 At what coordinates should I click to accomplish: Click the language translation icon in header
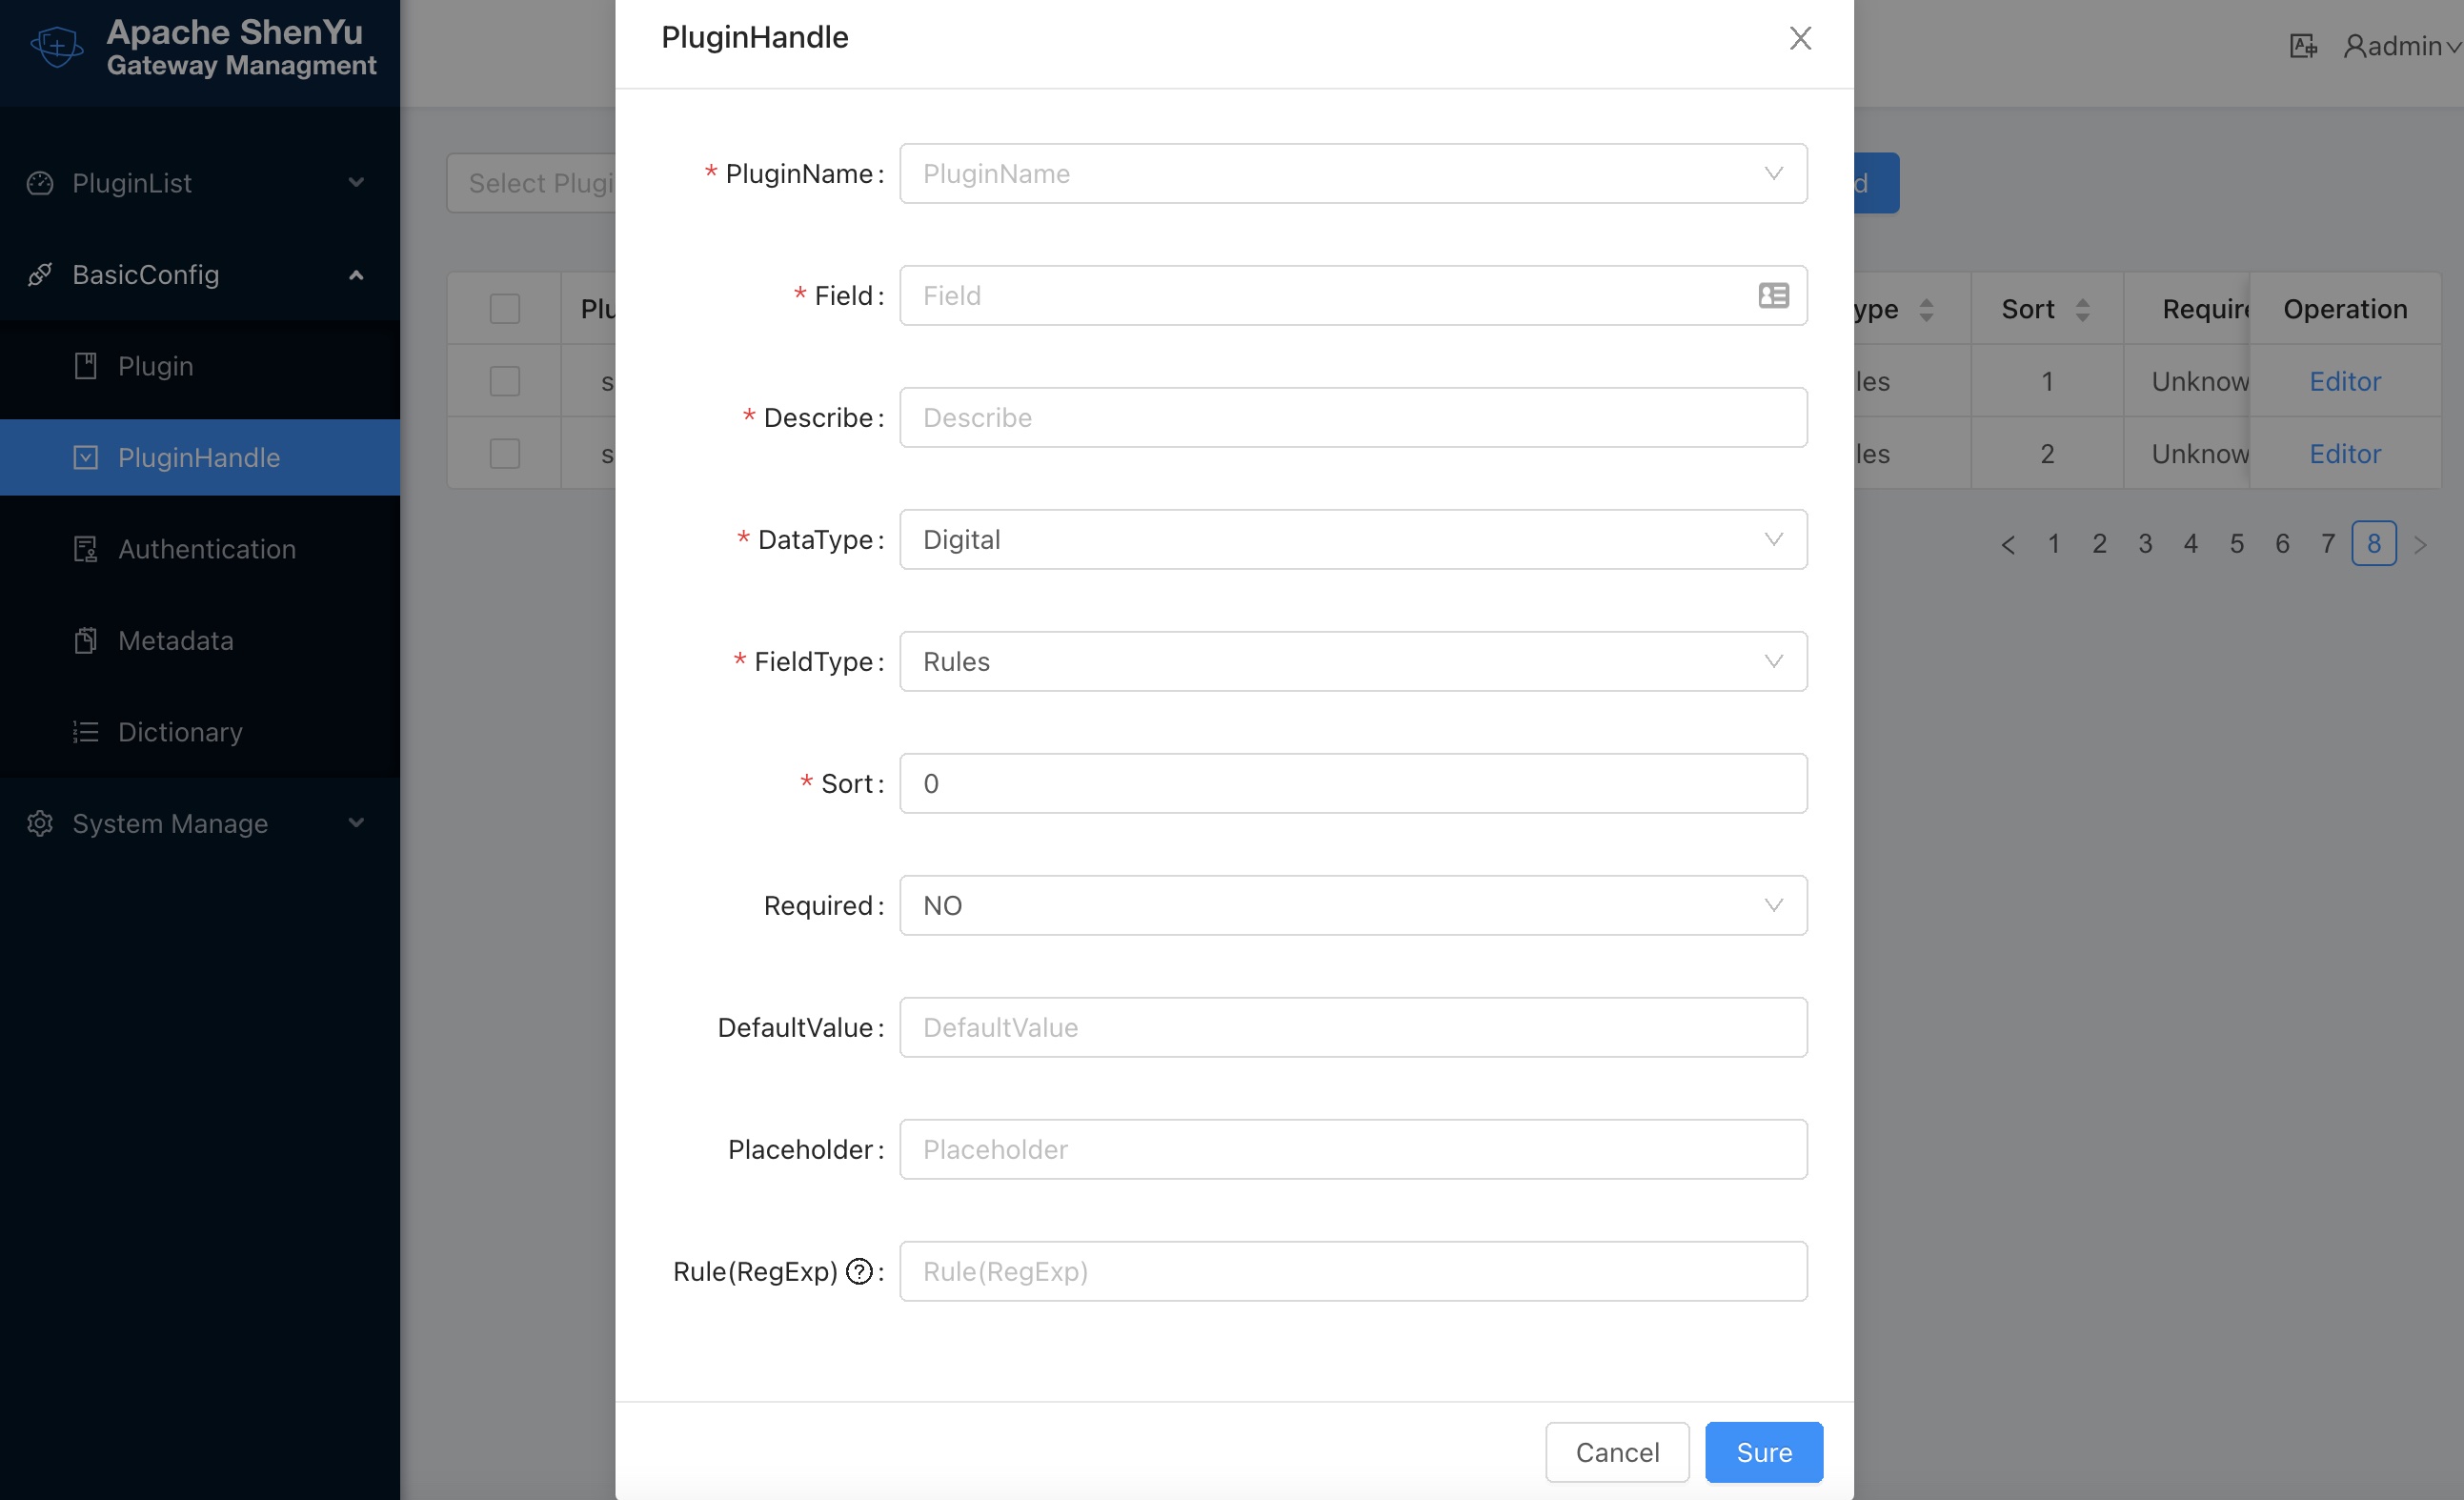[x=2303, y=46]
